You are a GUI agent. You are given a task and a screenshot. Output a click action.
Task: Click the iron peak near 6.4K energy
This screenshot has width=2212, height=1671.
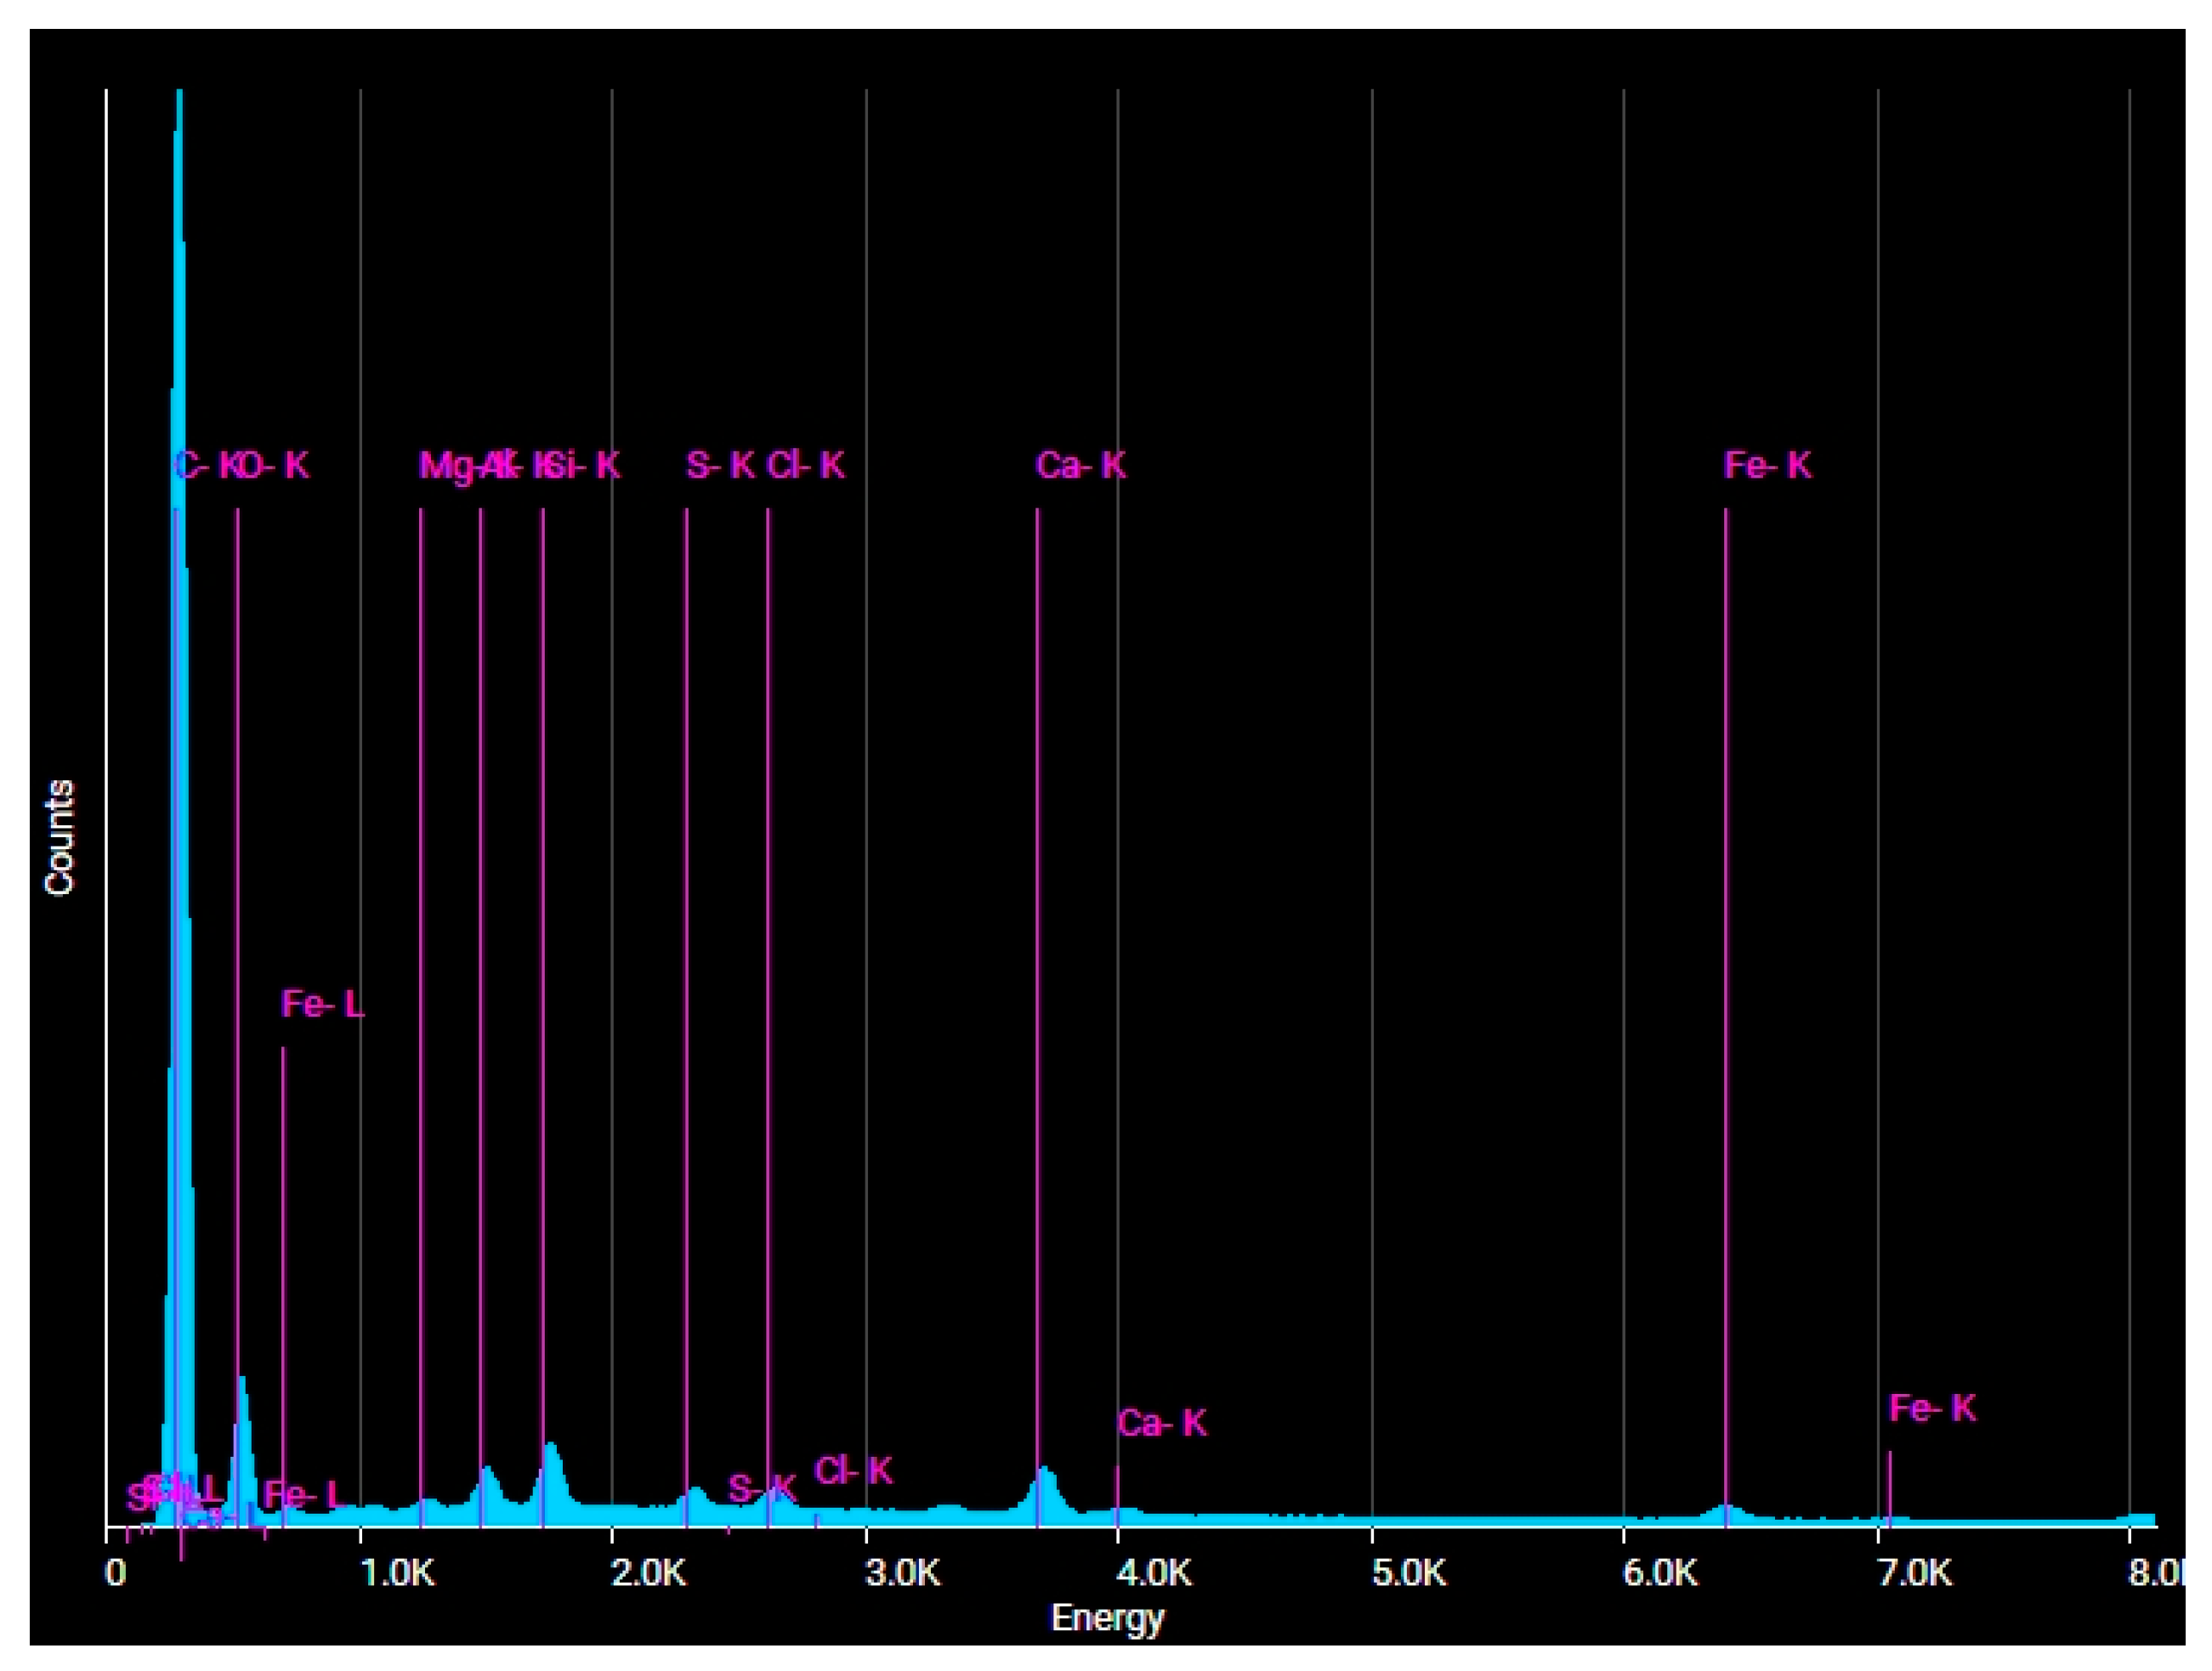pos(1726,1513)
